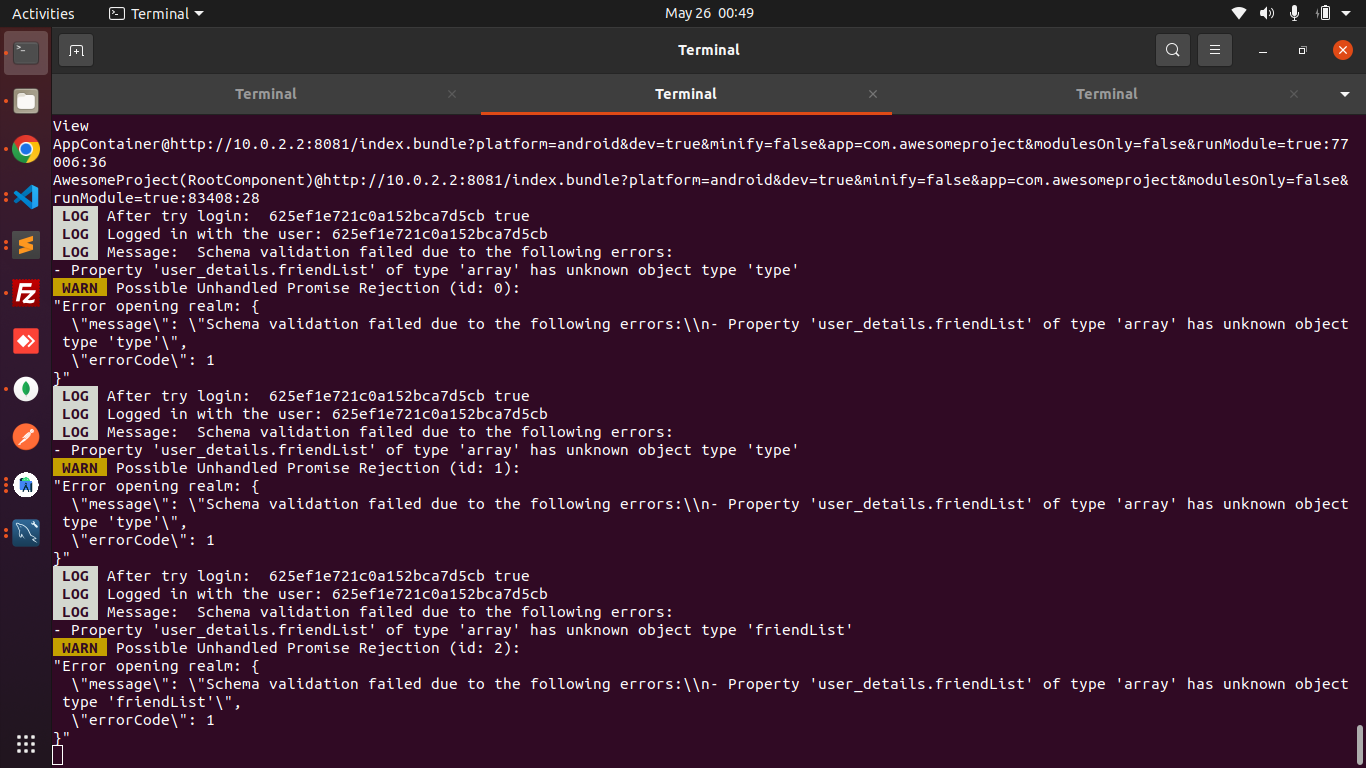Open the terminal hamburger menu

click(1215, 50)
